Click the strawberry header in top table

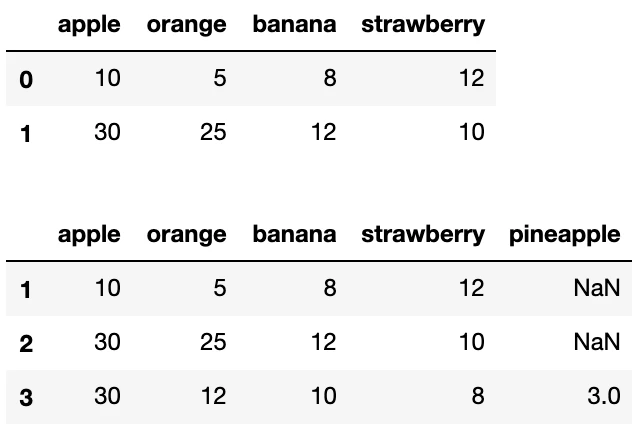click(x=423, y=25)
